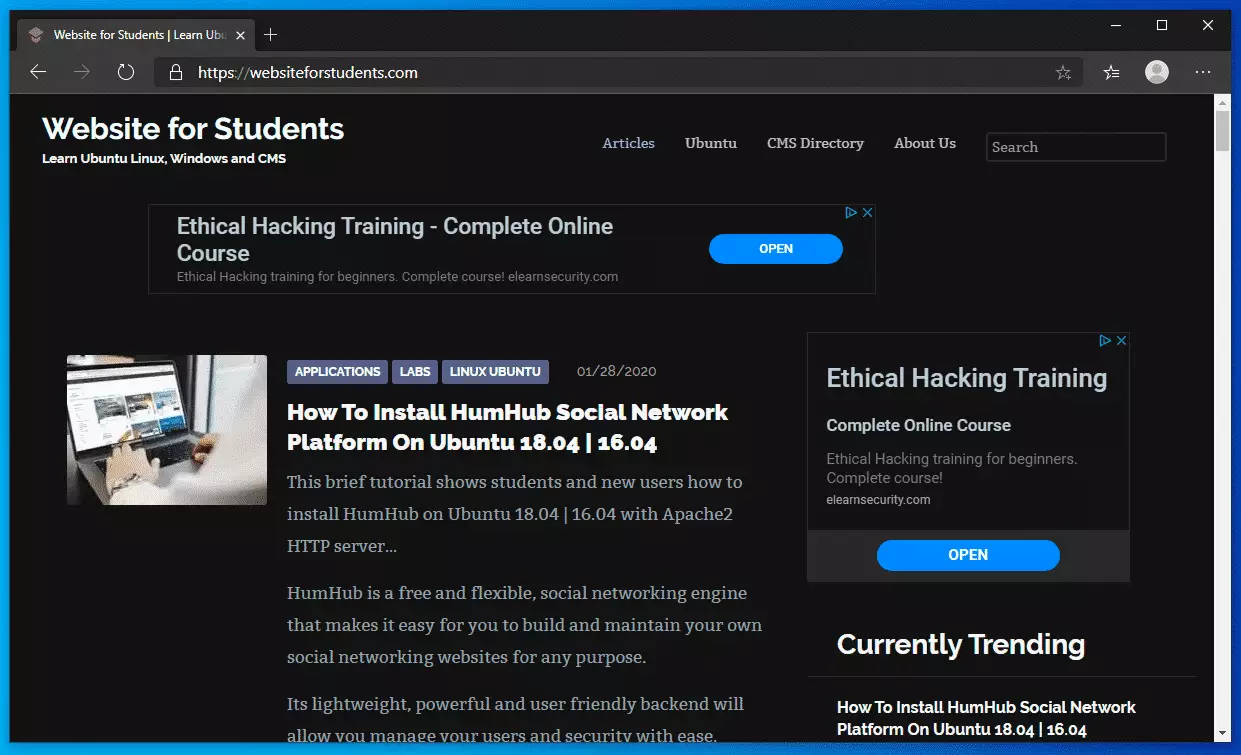
Task: Click the tab's favicon icon
Action: (x=36, y=35)
